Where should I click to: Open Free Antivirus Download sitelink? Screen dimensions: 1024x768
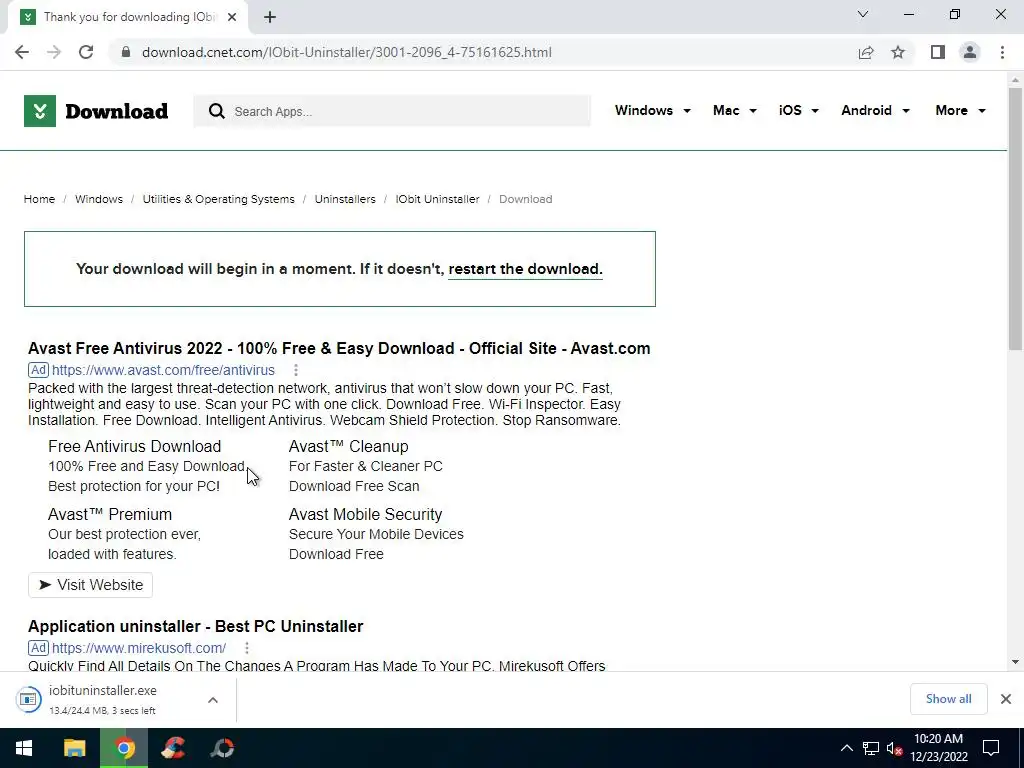point(135,447)
